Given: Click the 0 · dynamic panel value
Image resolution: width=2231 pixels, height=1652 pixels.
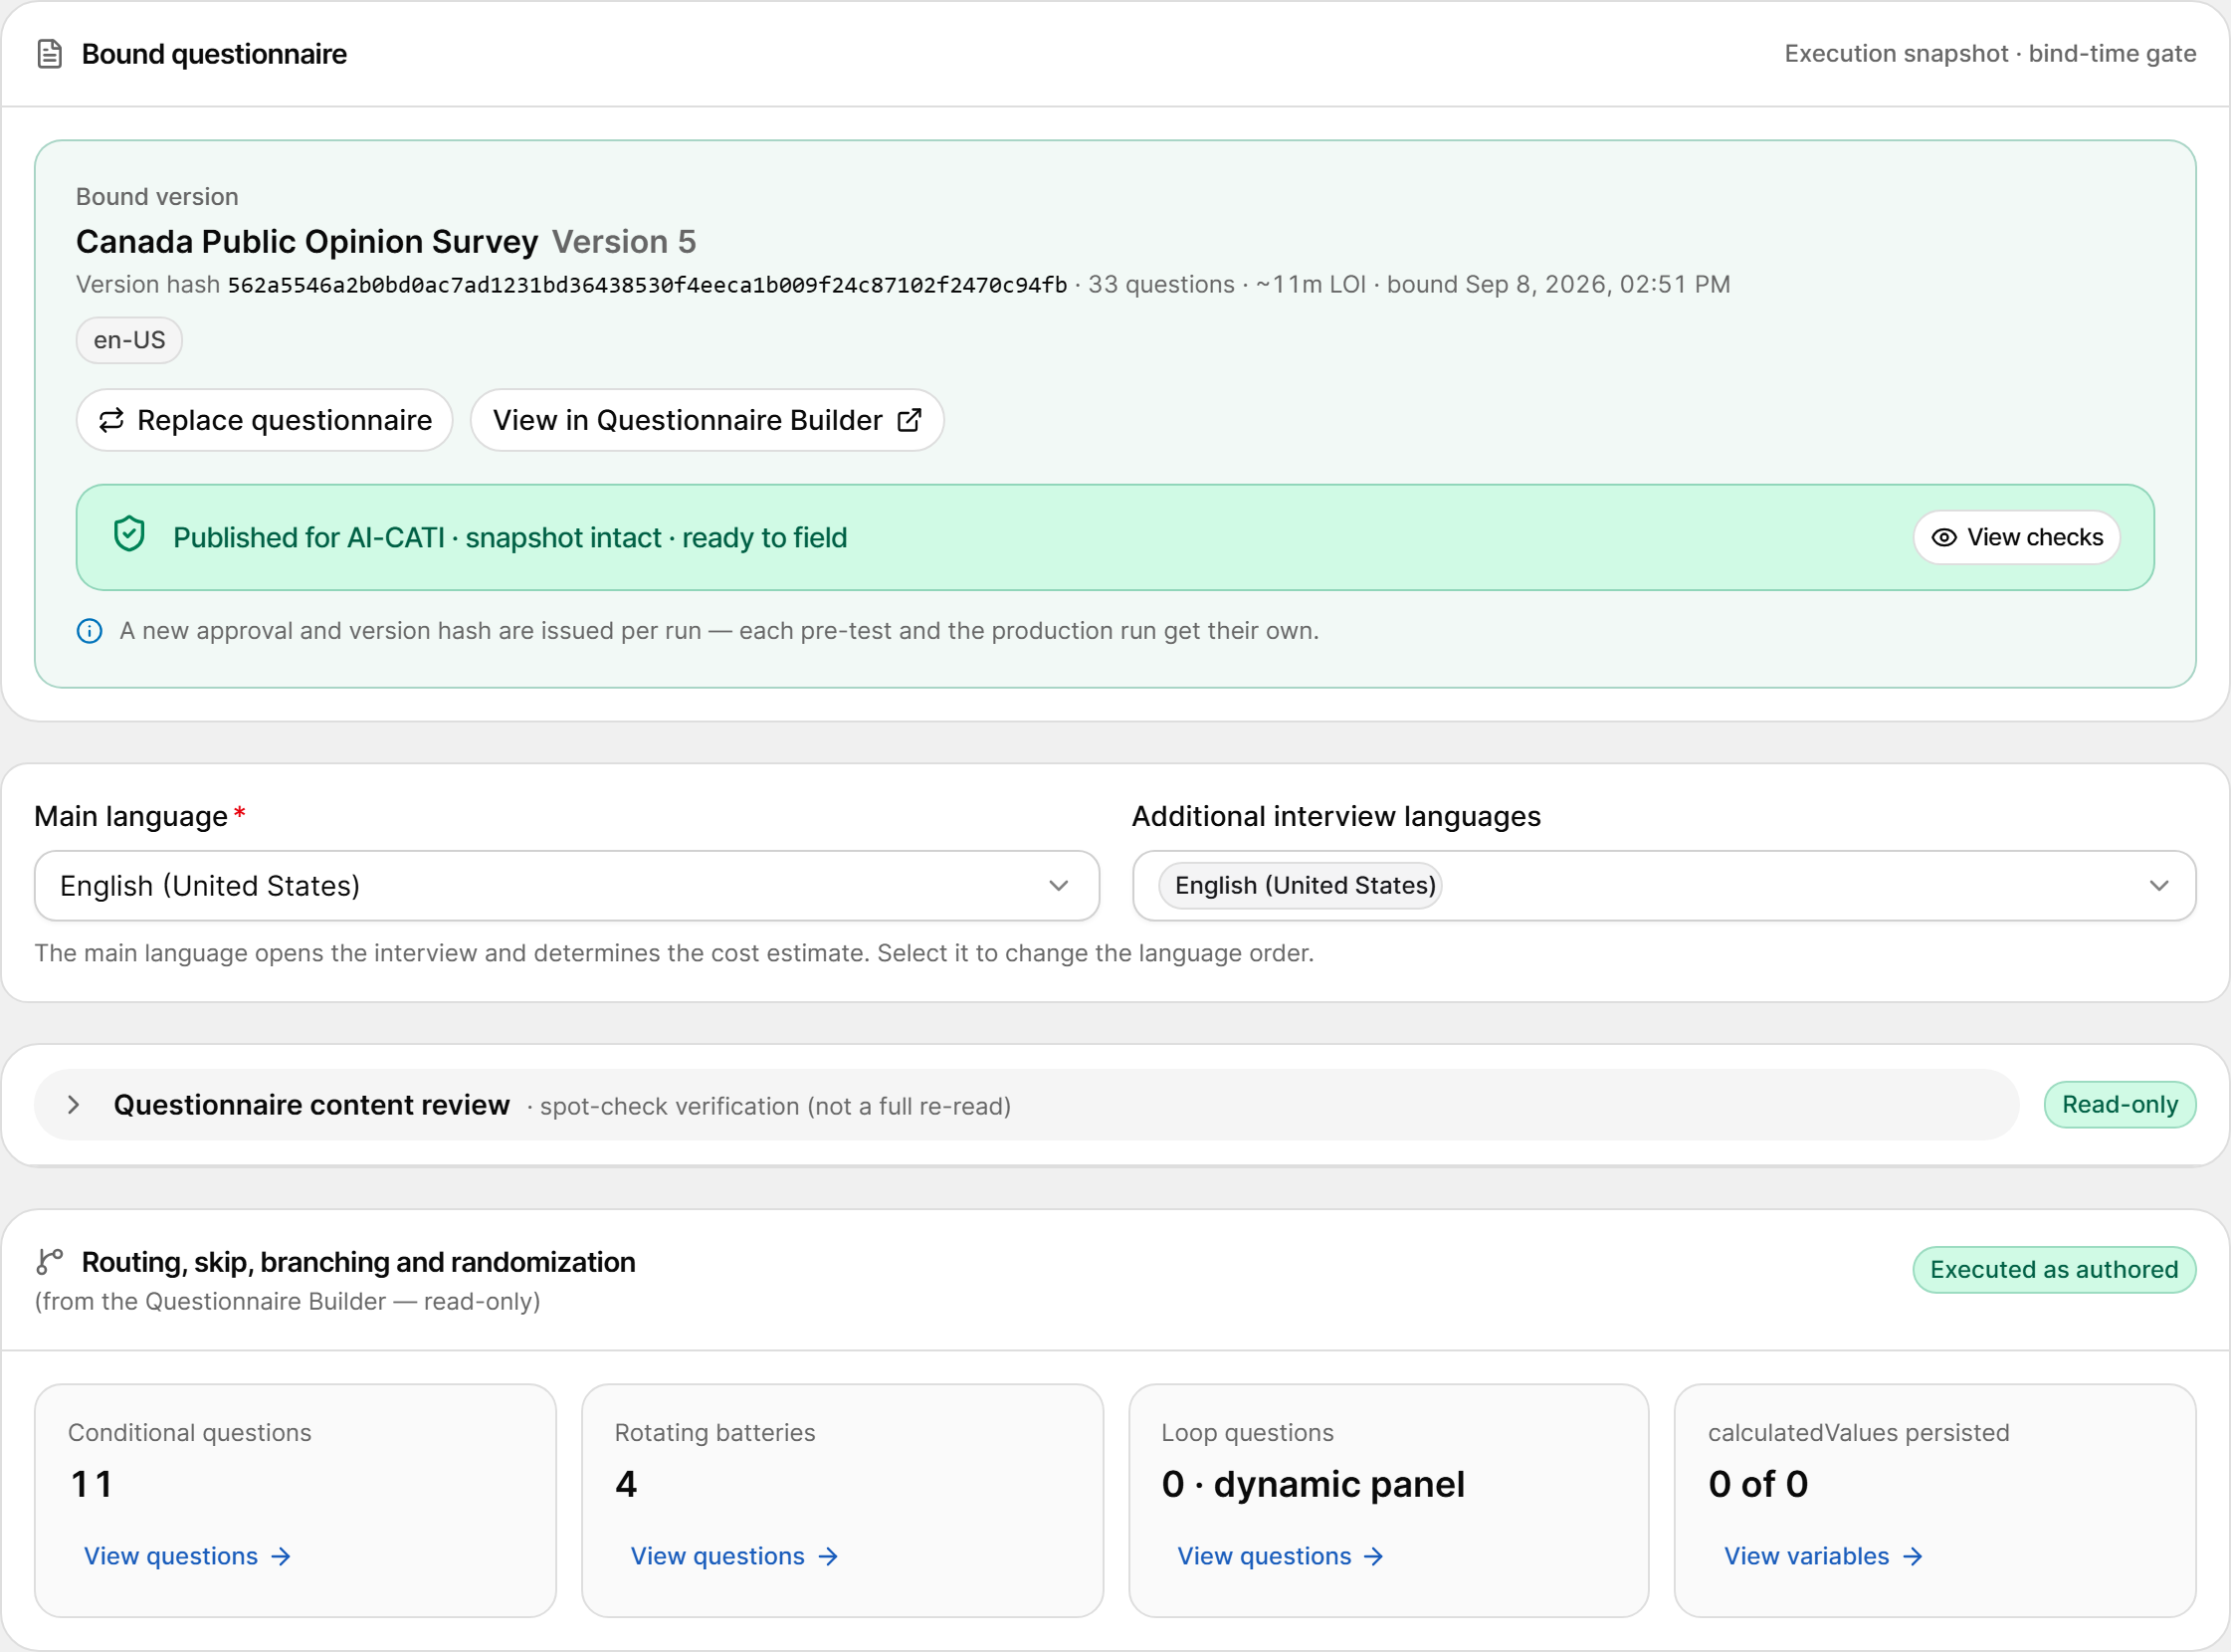Looking at the screenshot, I should coord(1312,1484).
